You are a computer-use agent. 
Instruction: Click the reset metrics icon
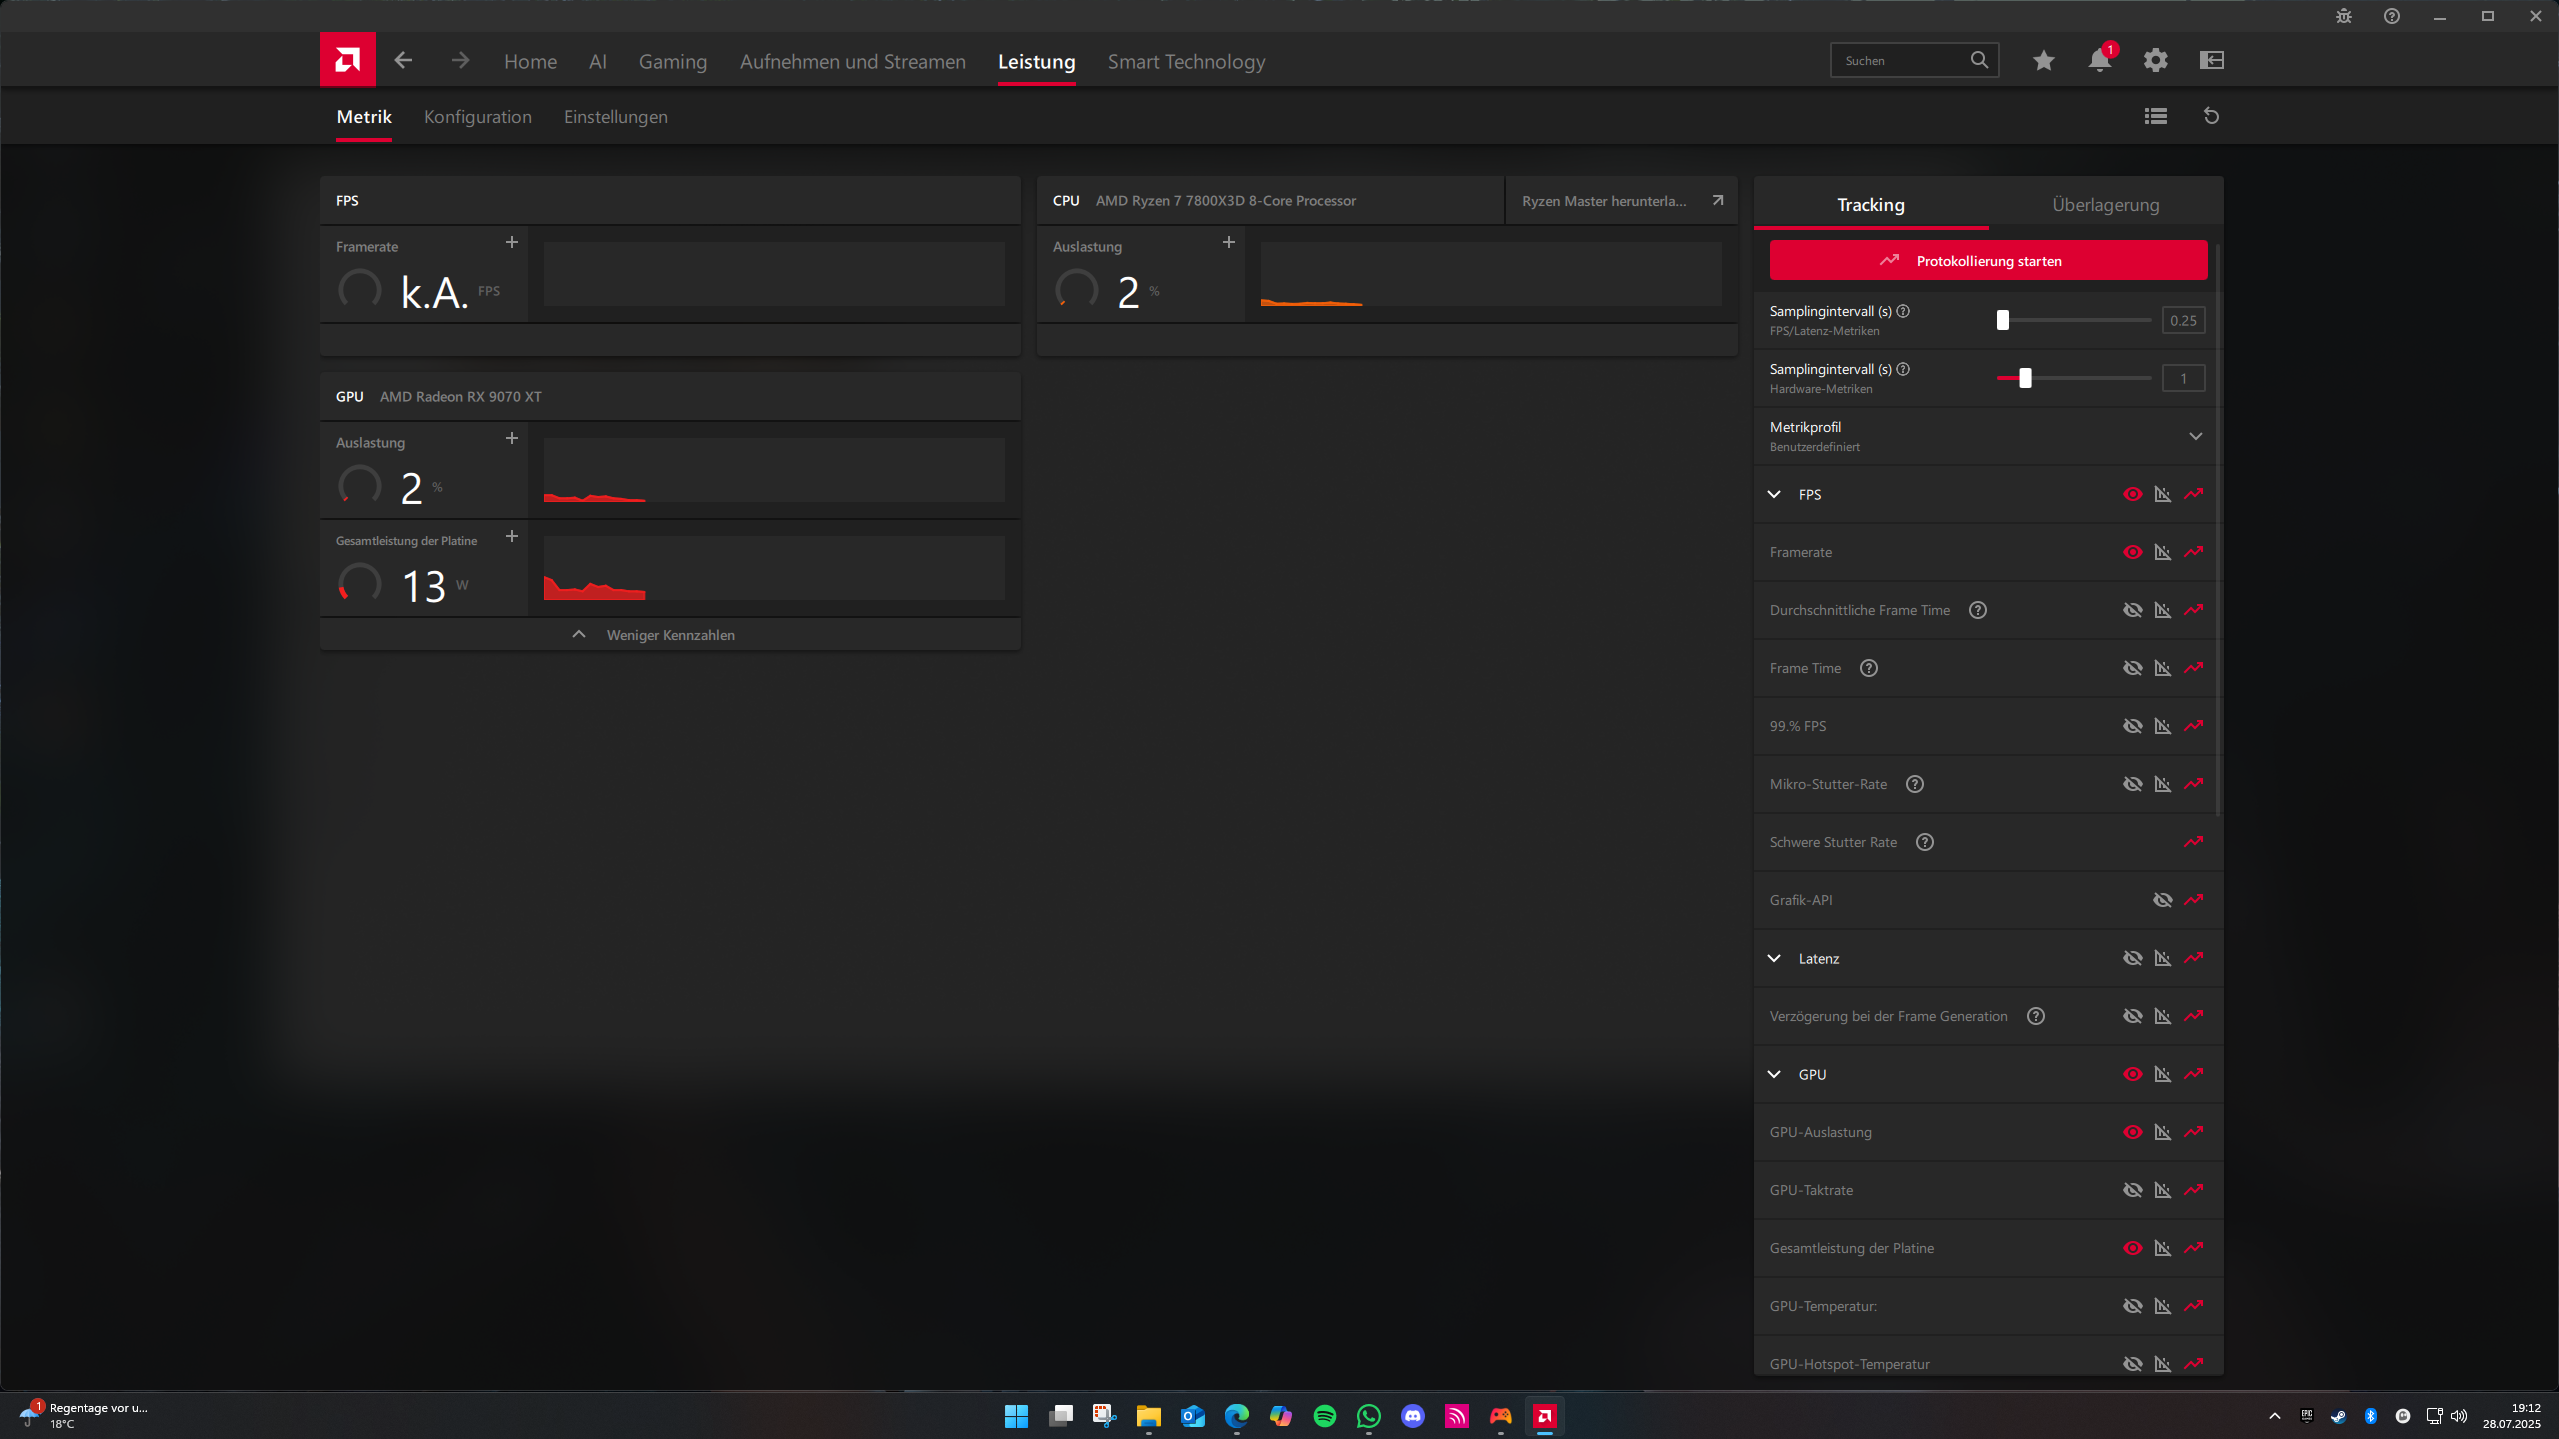2211,117
